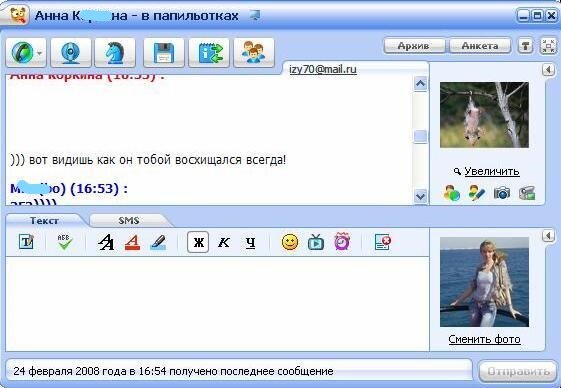Start a group conference with the people icon
Image resolution: width=561 pixels, height=388 pixels.
click(254, 53)
